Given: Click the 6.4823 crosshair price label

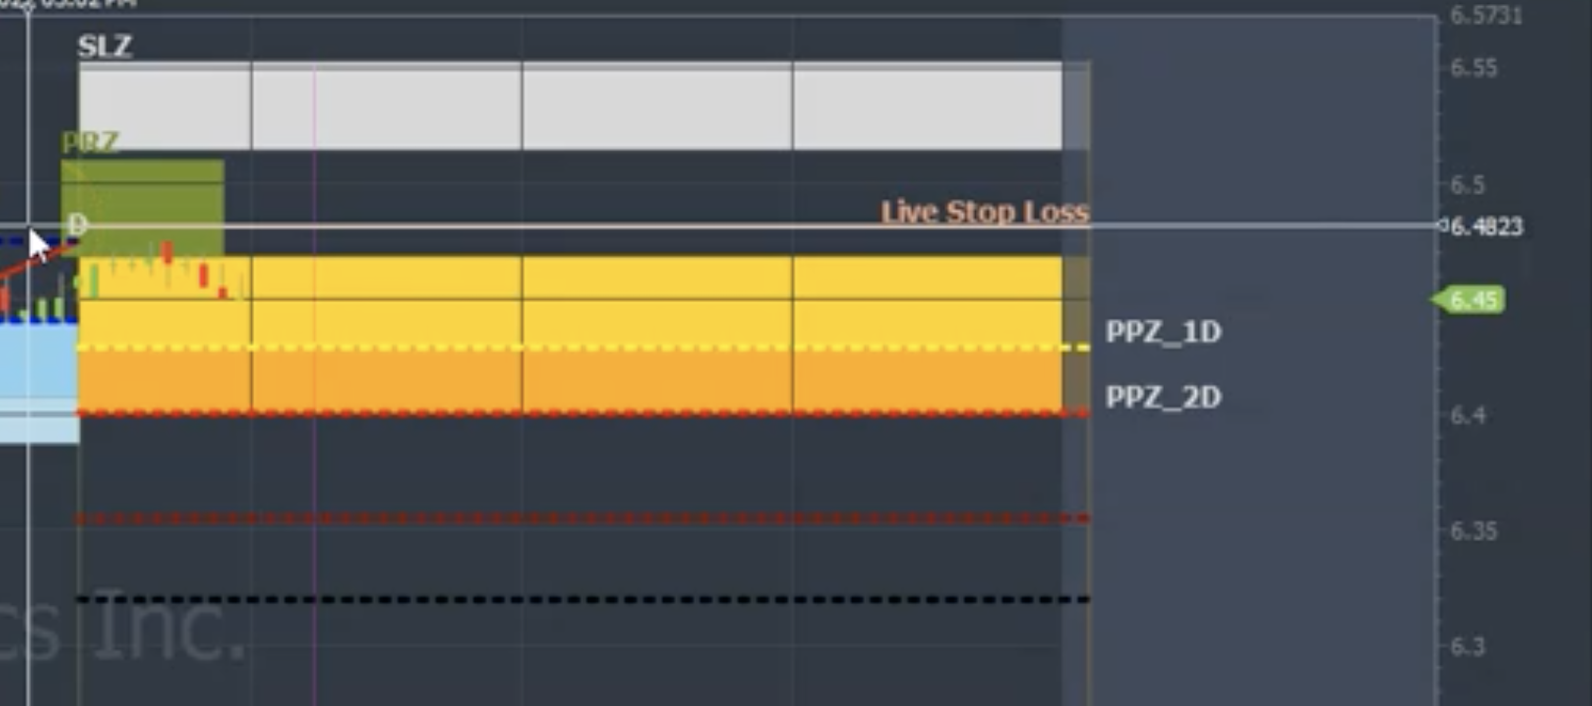Looking at the screenshot, I should (1486, 226).
